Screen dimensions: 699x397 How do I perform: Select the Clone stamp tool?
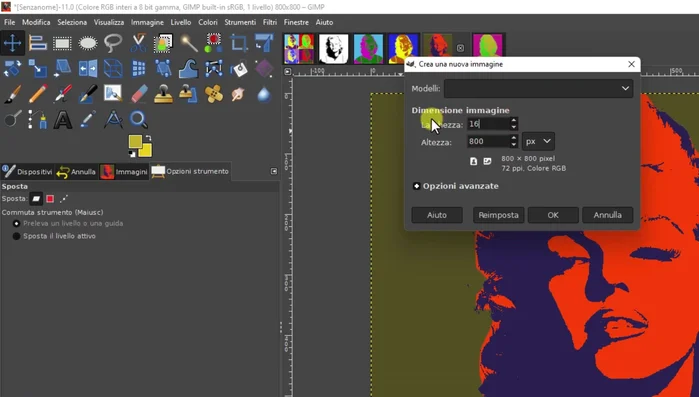point(163,94)
